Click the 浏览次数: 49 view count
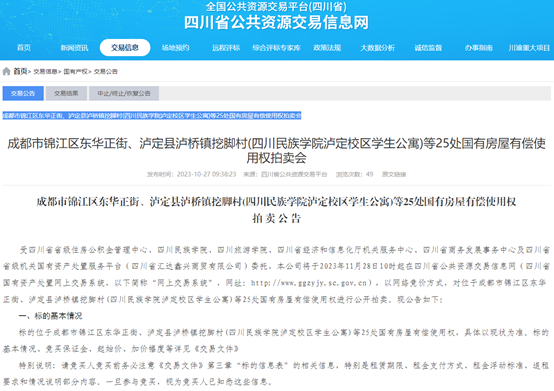 click(354, 174)
